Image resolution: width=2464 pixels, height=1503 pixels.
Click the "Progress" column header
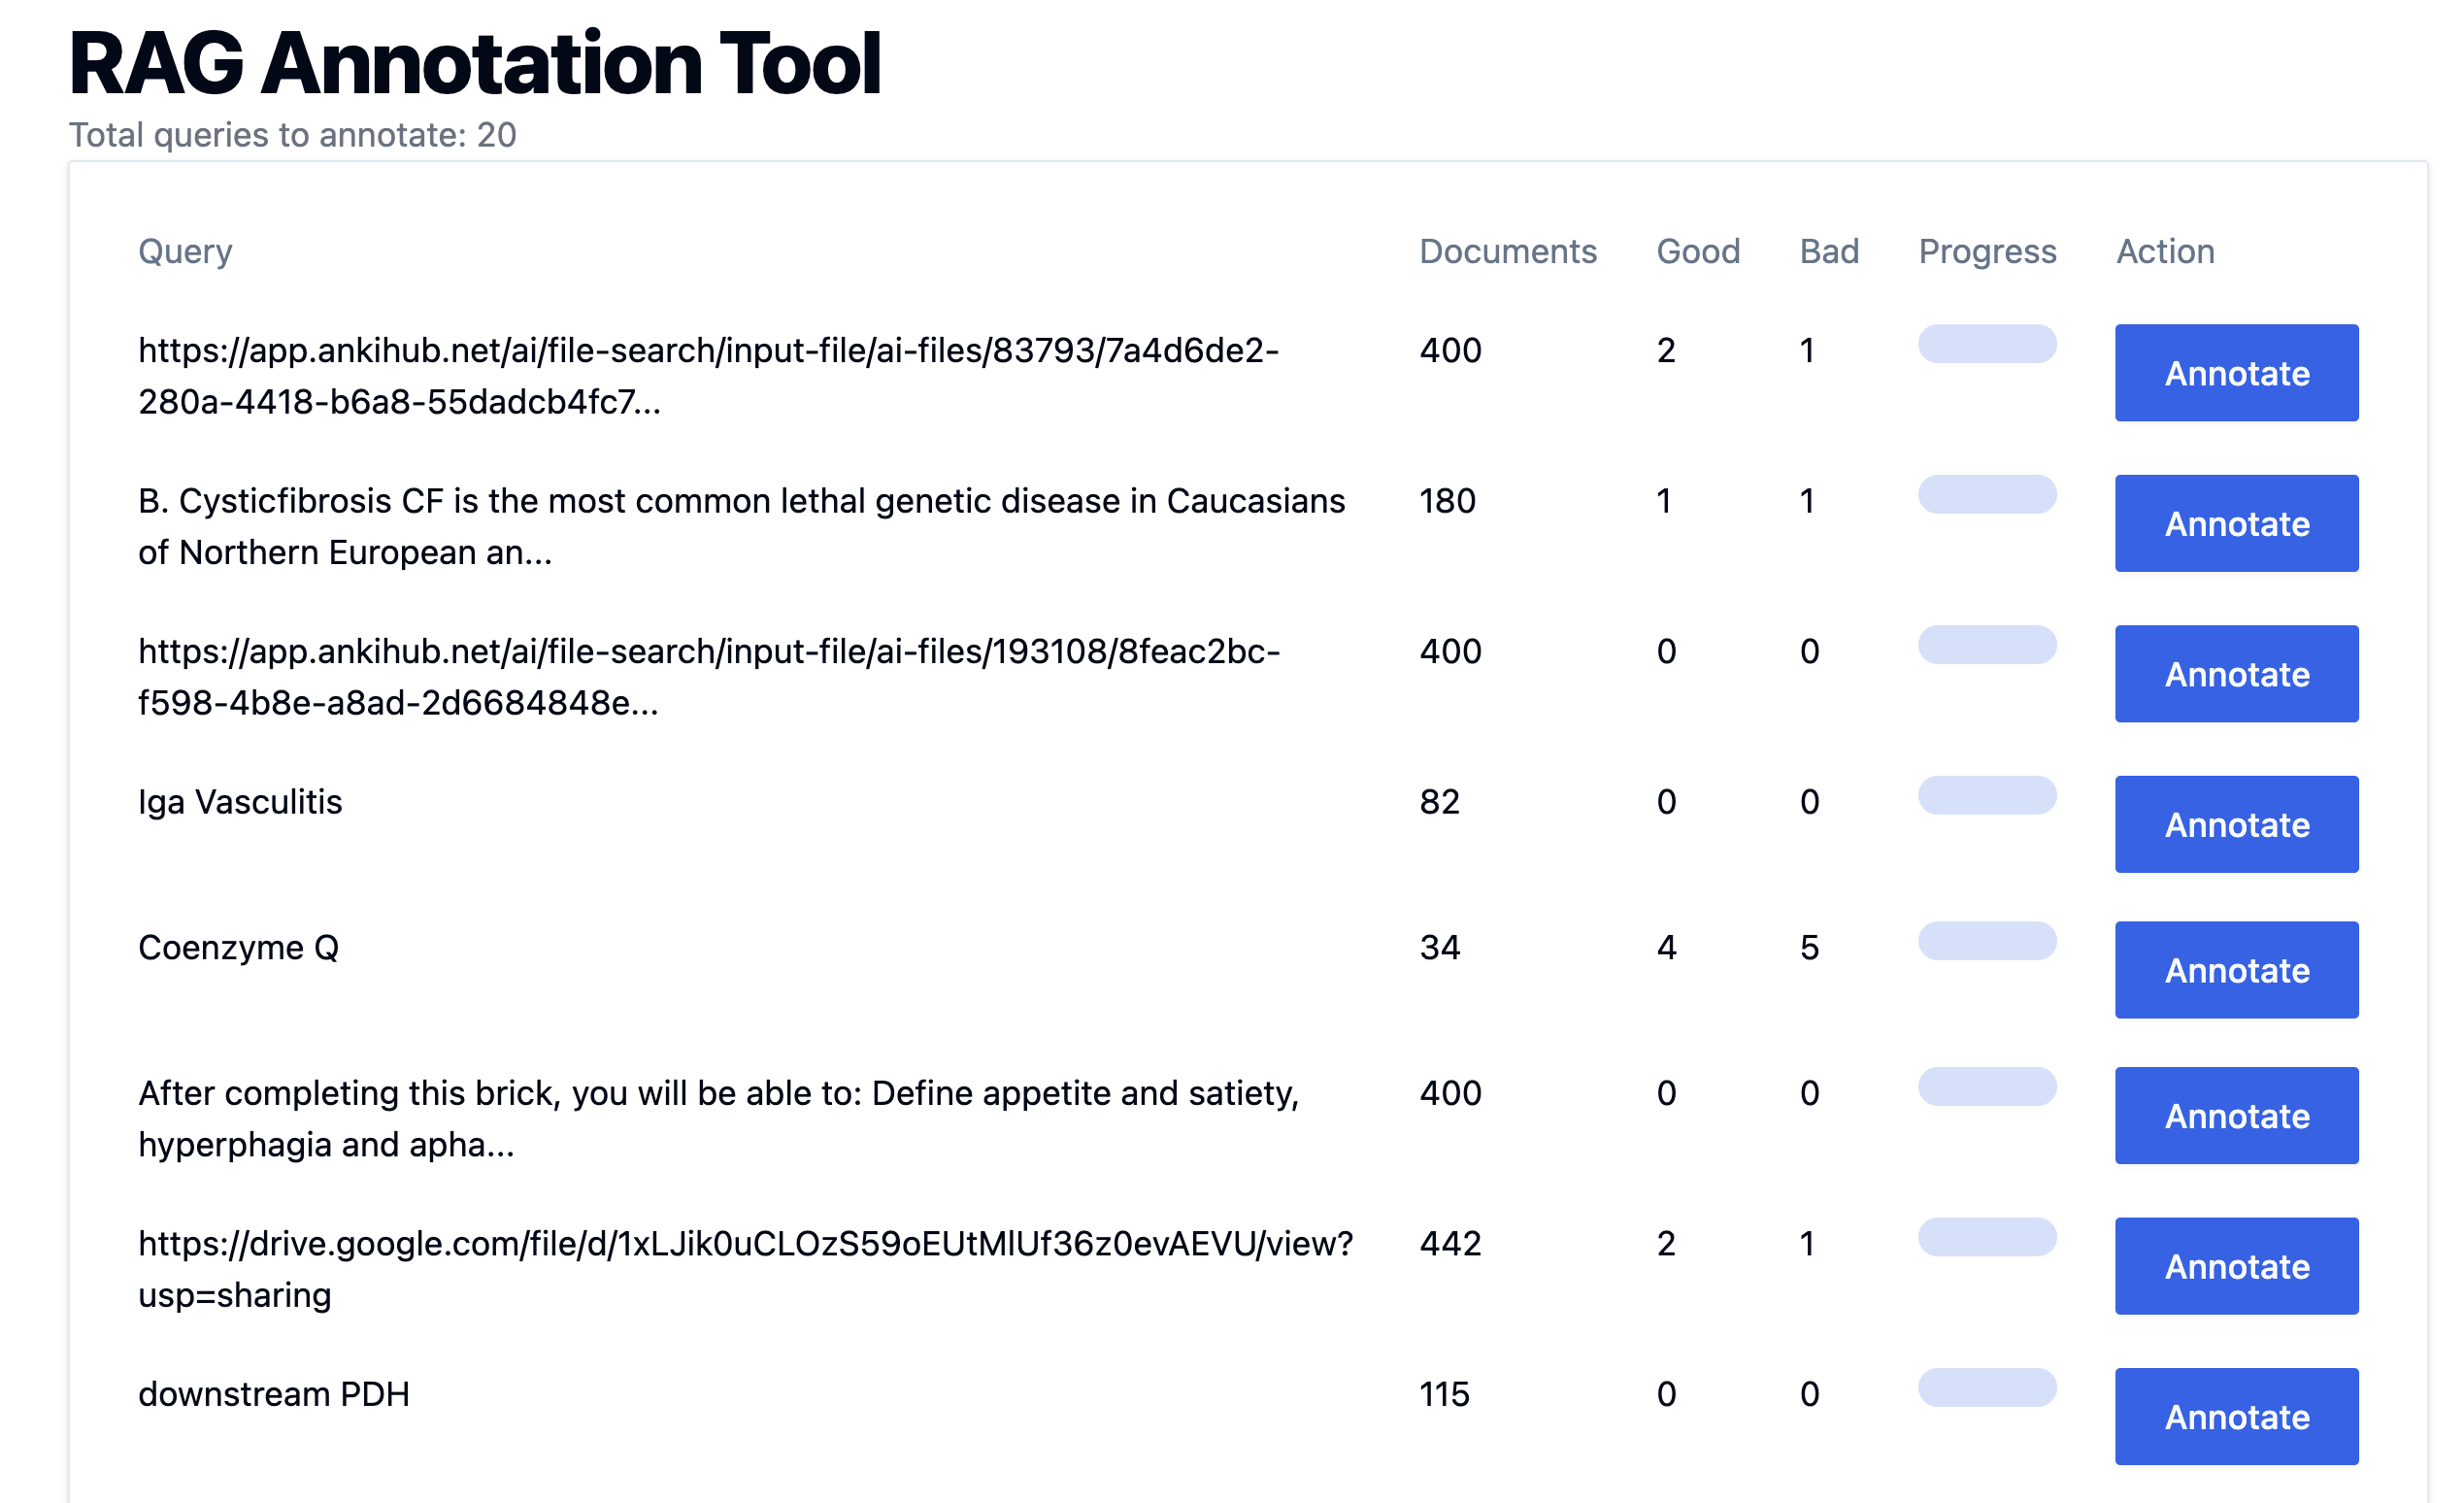(x=1987, y=252)
